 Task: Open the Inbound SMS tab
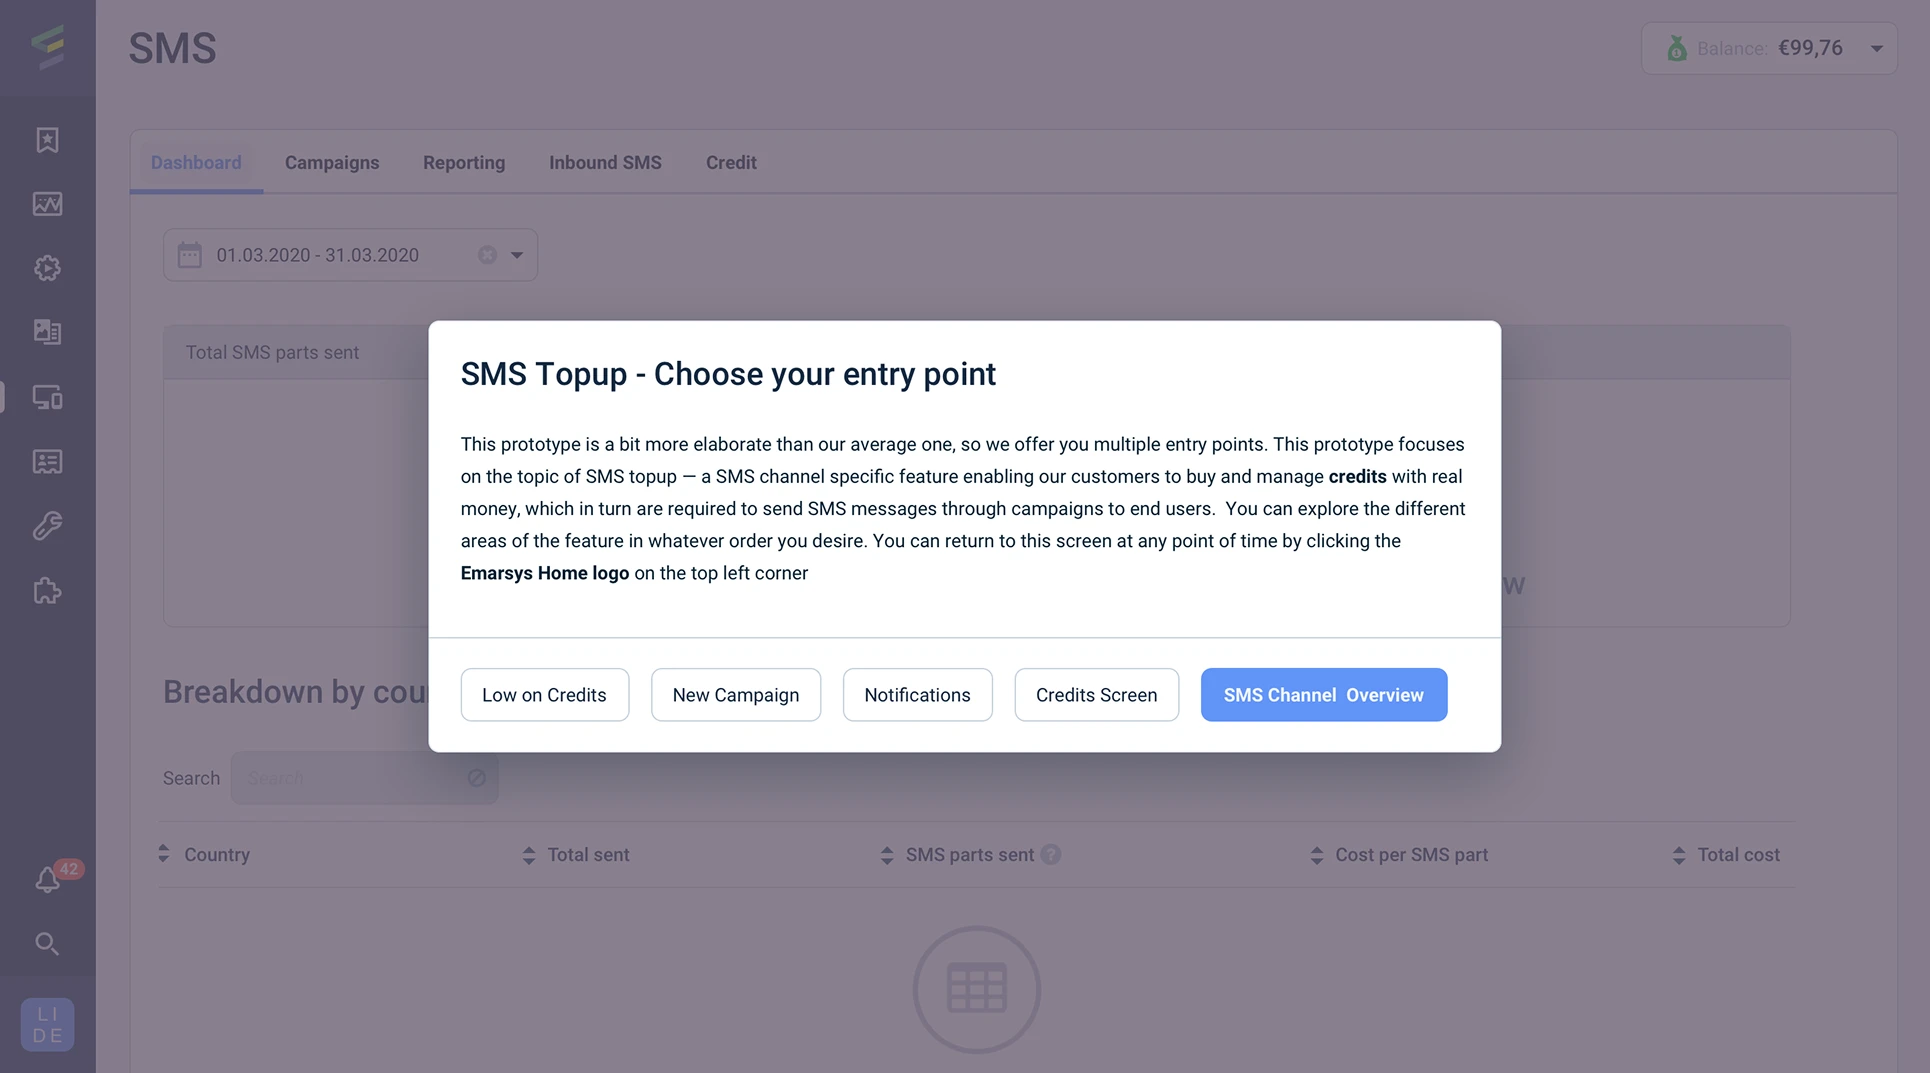click(x=605, y=163)
